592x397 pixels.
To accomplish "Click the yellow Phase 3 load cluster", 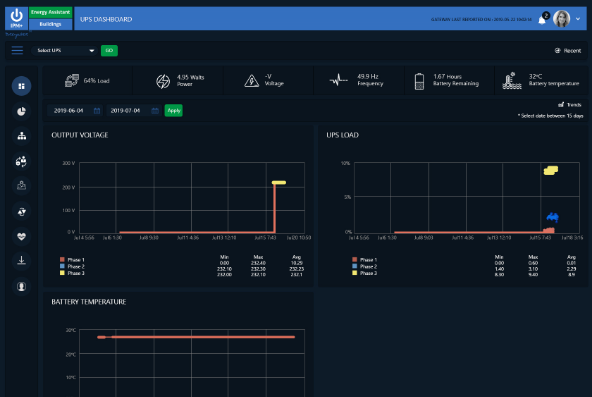I will (x=551, y=171).
